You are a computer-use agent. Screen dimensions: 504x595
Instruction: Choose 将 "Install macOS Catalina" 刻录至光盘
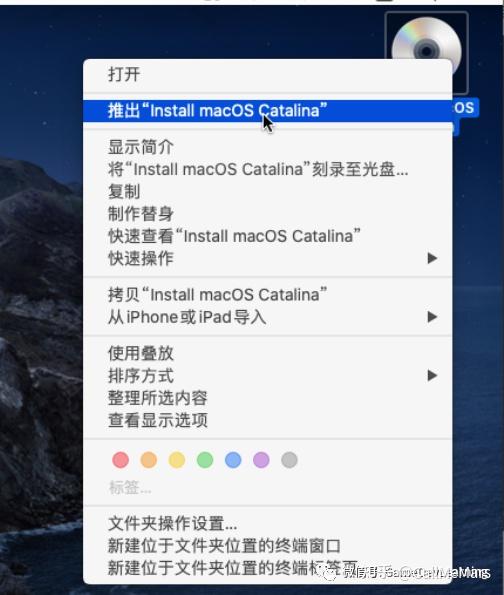click(x=268, y=169)
